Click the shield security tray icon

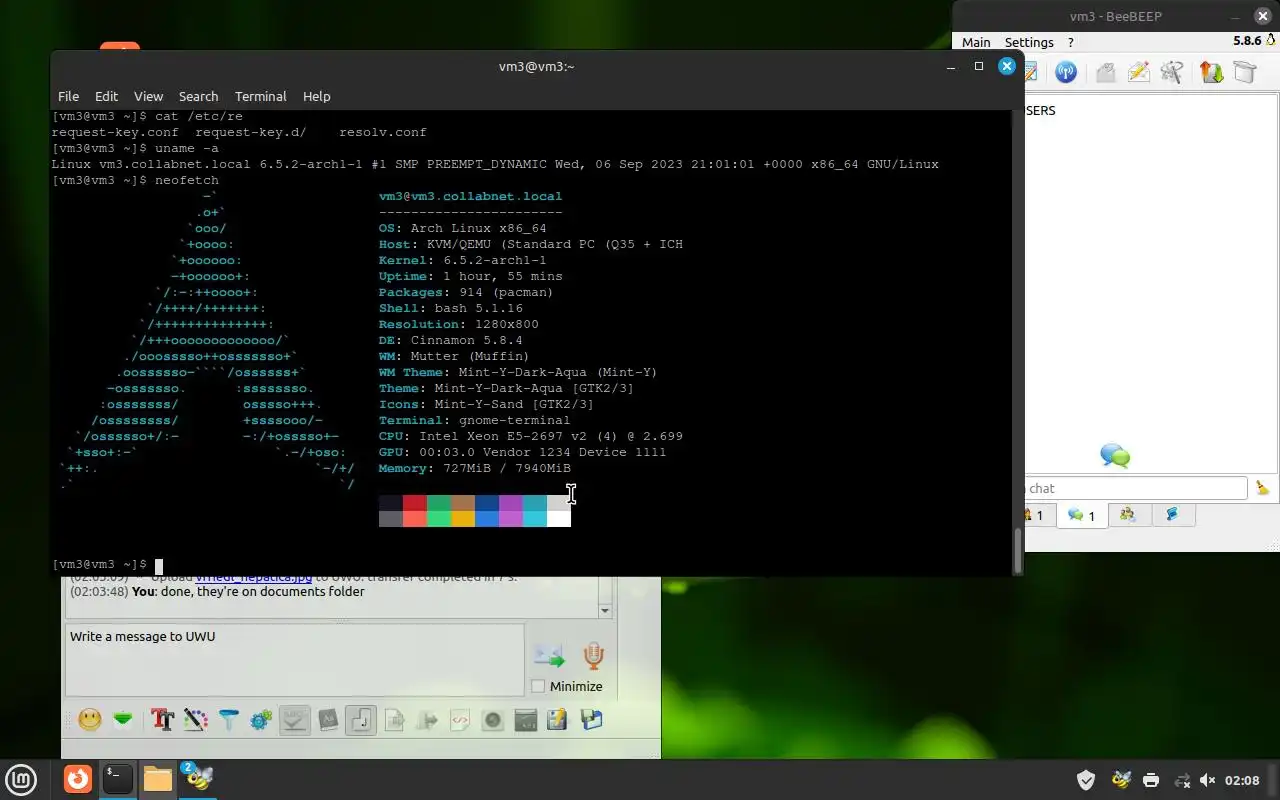(x=1086, y=780)
